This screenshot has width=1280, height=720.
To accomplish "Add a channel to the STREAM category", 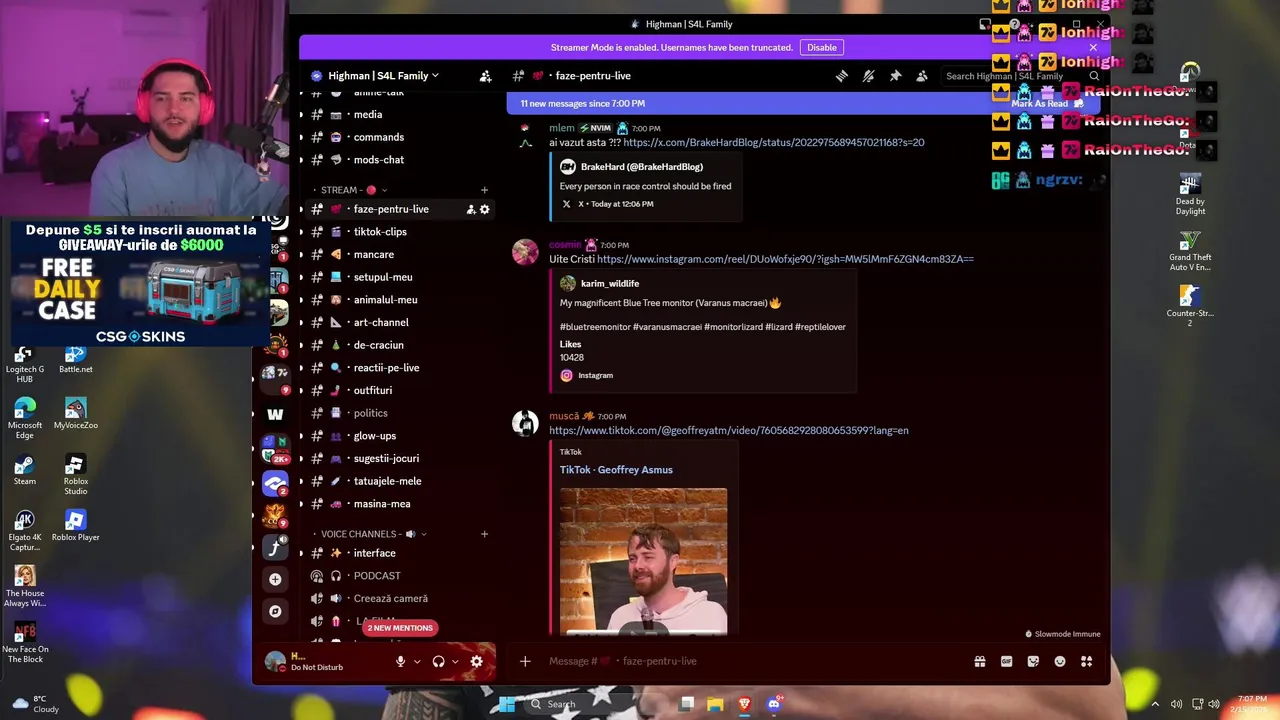I will (484, 190).
